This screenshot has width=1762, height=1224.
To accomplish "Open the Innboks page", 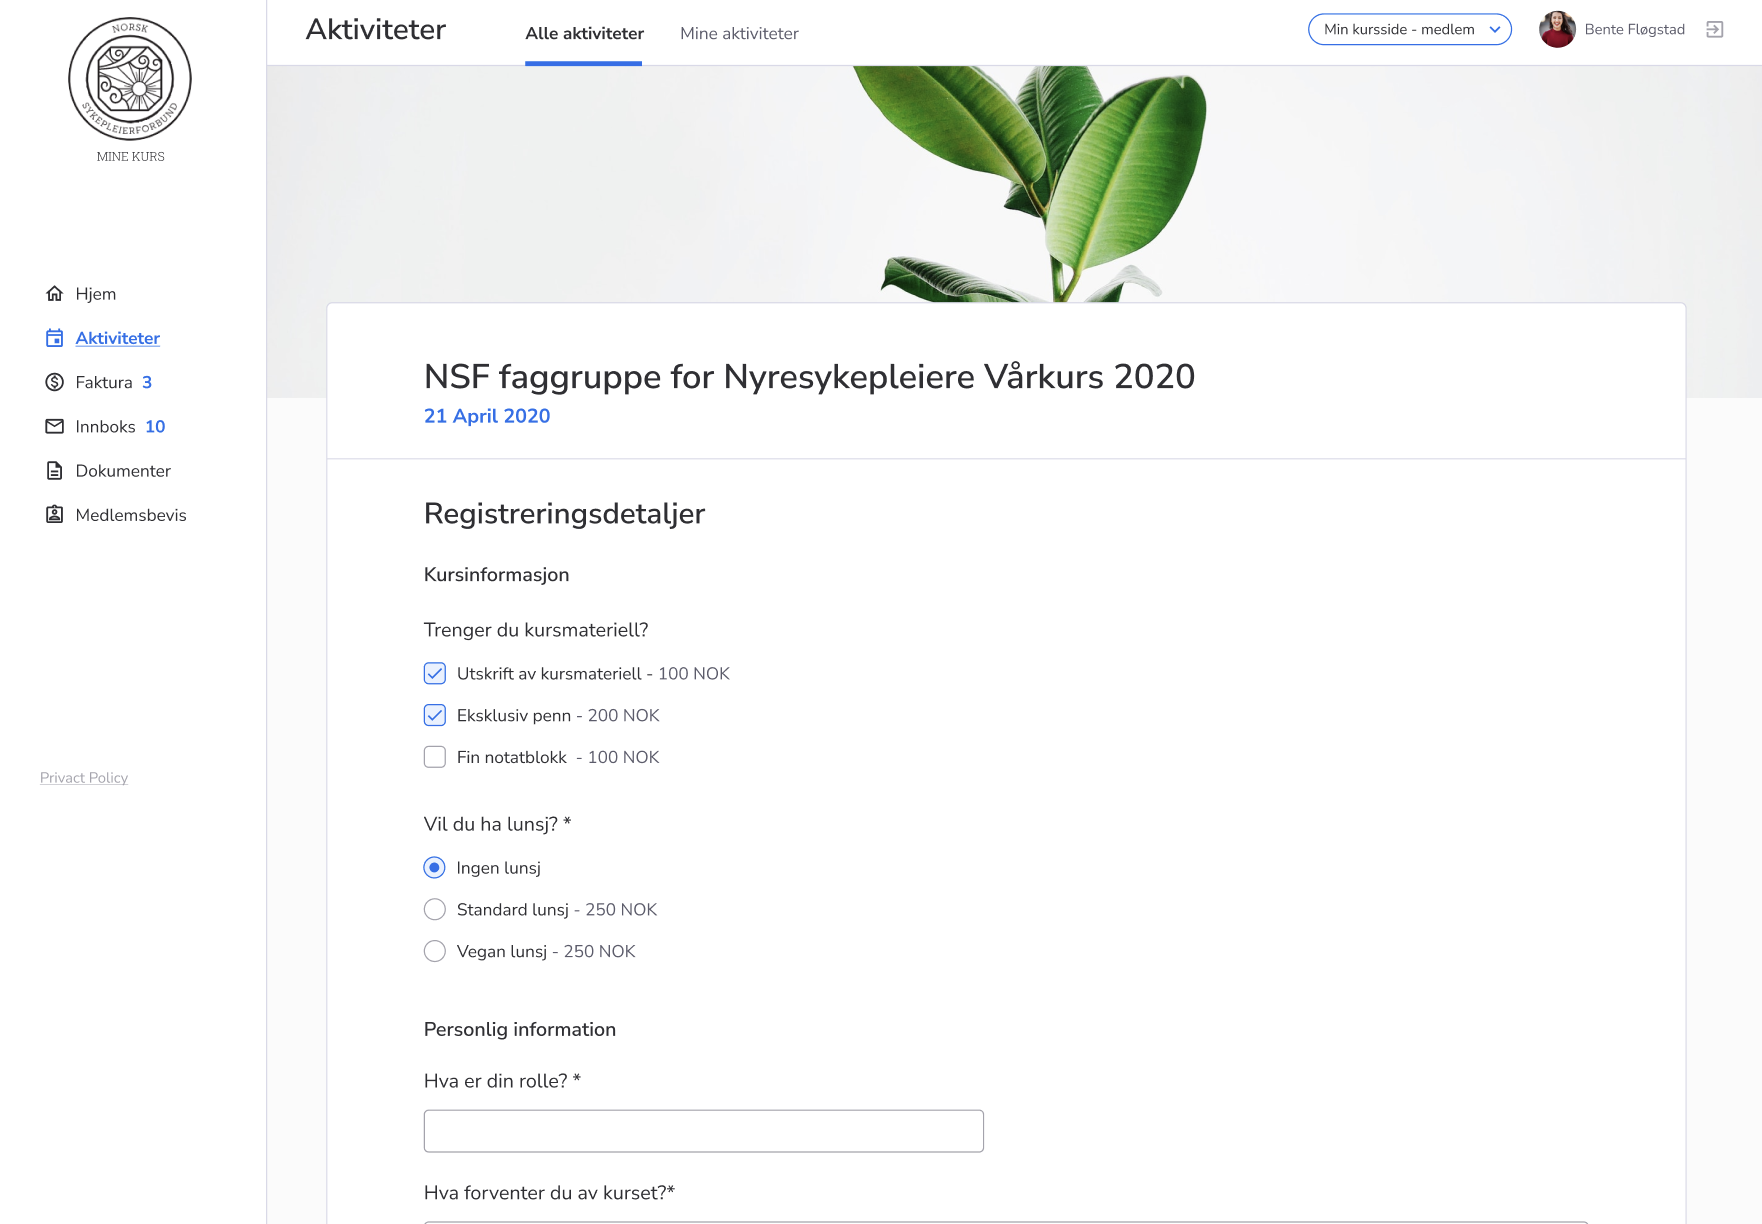I will click(x=105, y=426).
